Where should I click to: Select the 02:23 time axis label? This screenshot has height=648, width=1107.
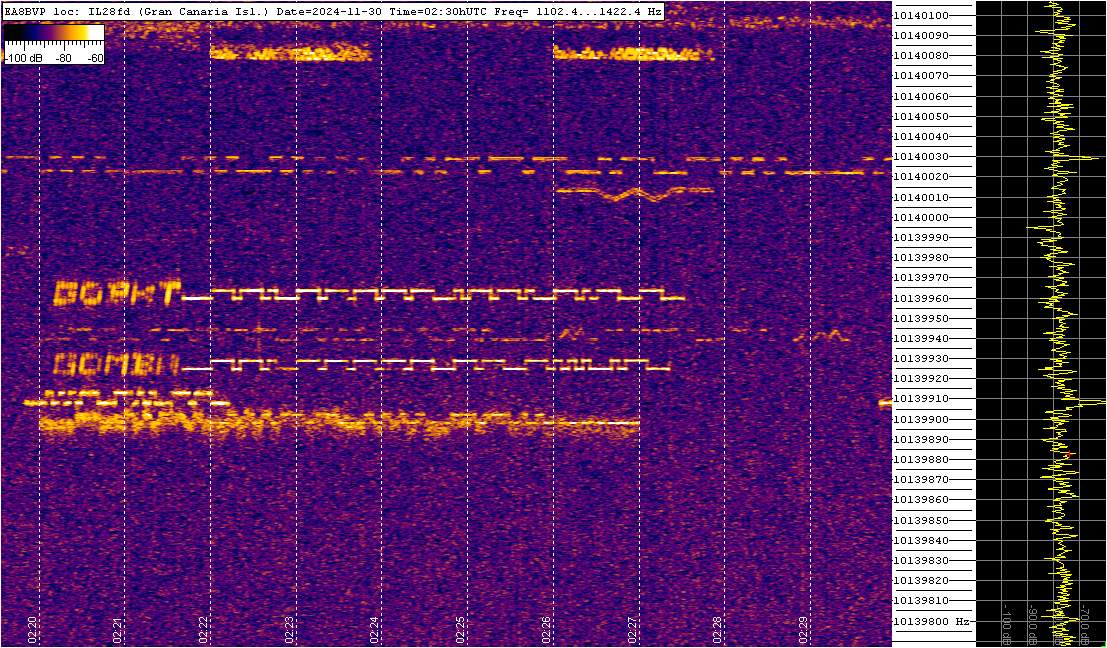pyautogui.click(x=289, y=628)
